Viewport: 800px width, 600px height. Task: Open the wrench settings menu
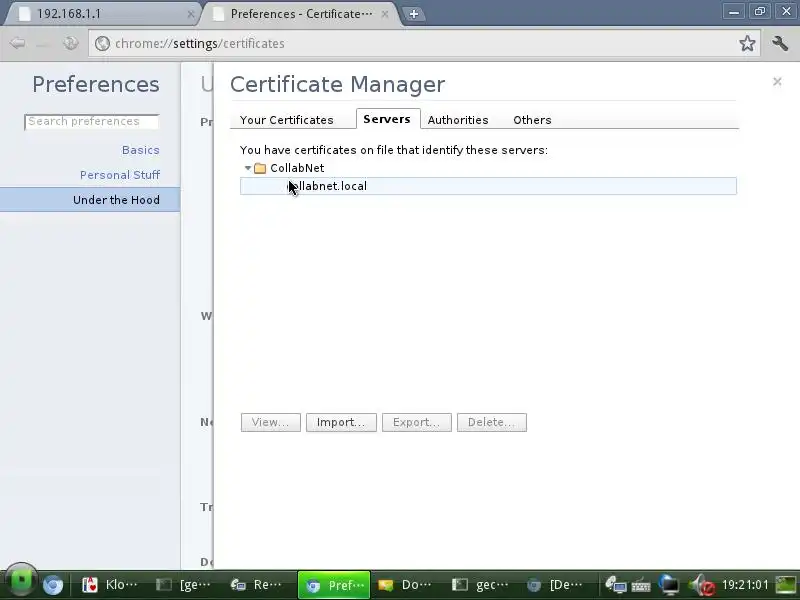click(x=780, y=43)
